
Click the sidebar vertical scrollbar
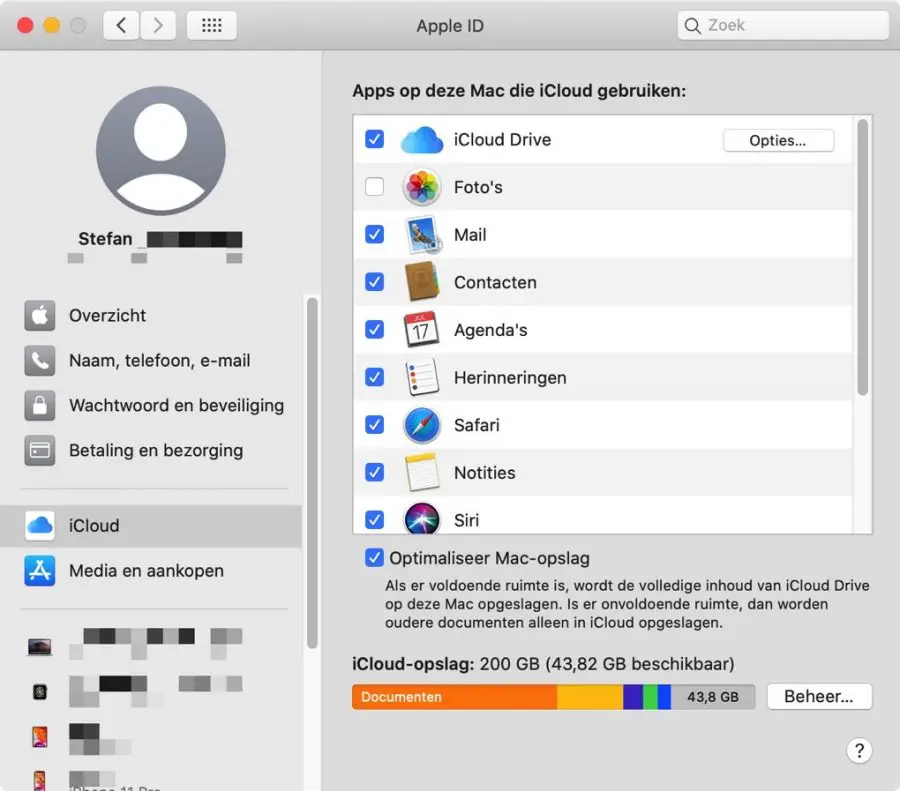(x=312, y=473)
